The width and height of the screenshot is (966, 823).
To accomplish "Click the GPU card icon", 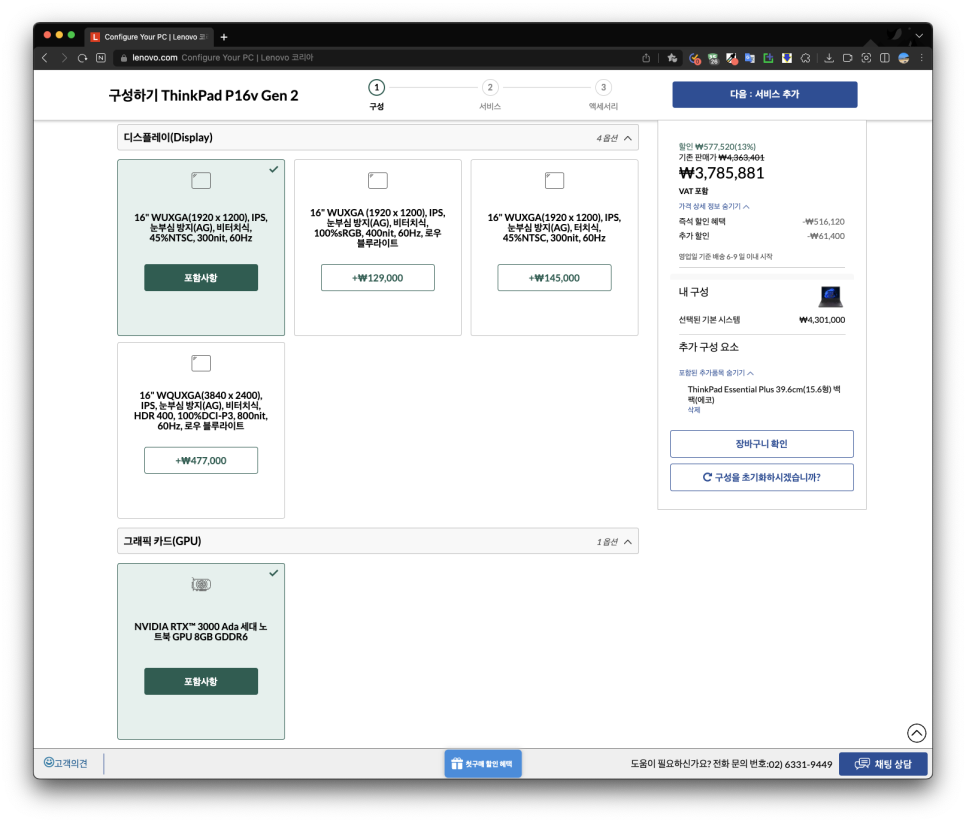I will click(x=201, y=584).
